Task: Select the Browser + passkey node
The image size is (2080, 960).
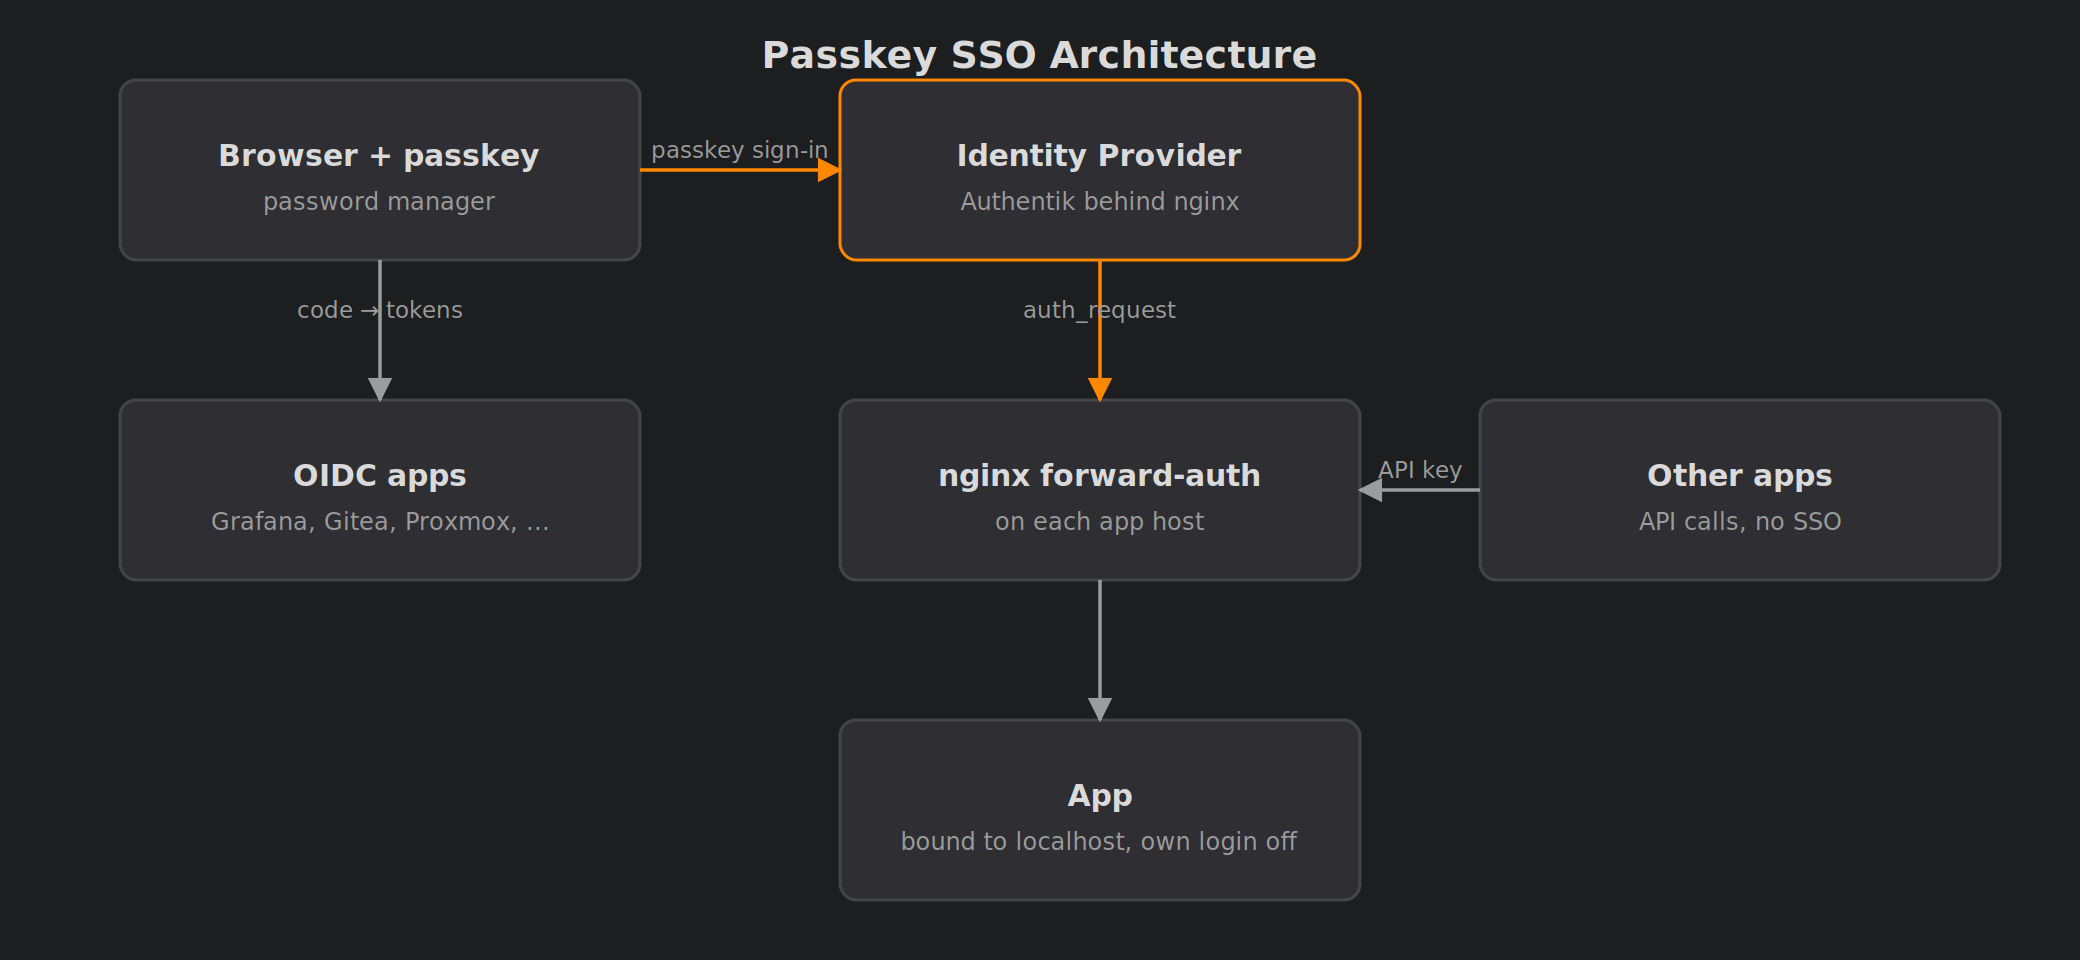Action: point(380,170)
